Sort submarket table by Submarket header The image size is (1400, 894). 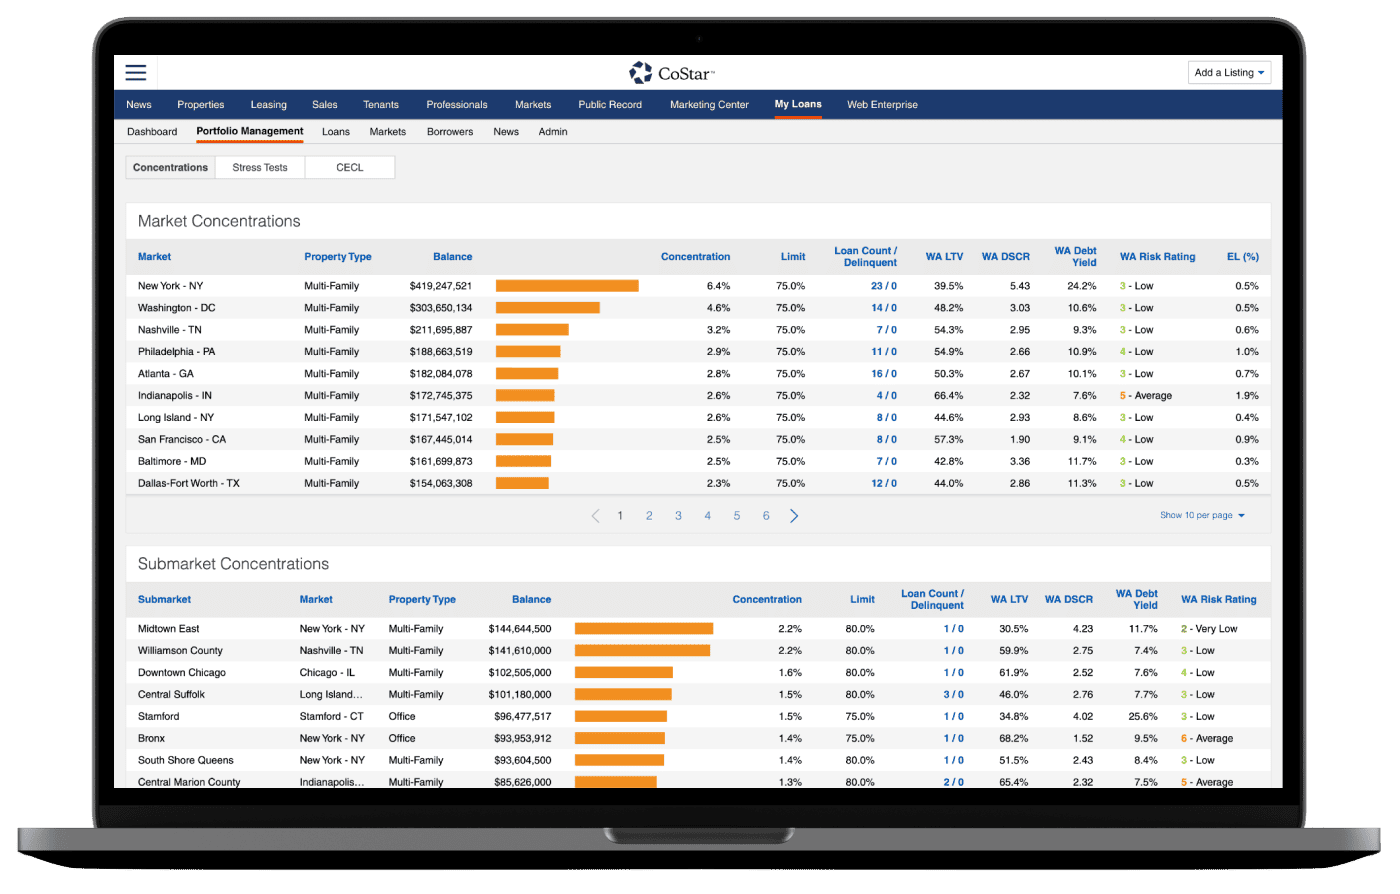coord(165,600)
